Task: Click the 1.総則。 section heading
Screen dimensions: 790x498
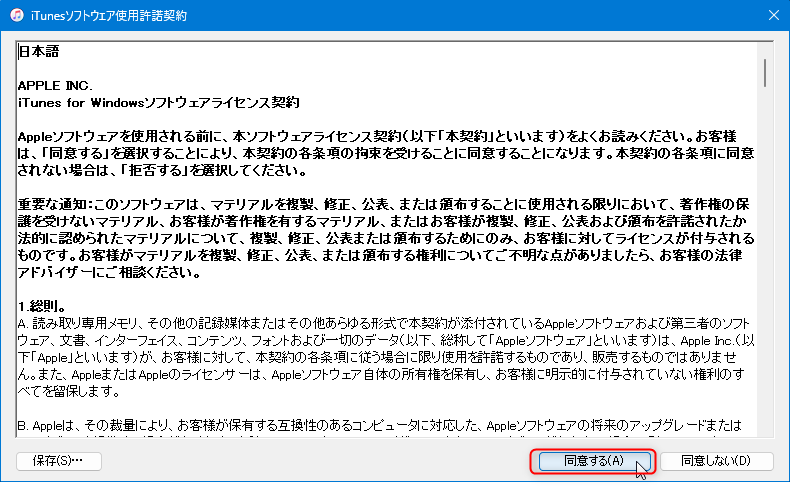Action: point(42,306)
